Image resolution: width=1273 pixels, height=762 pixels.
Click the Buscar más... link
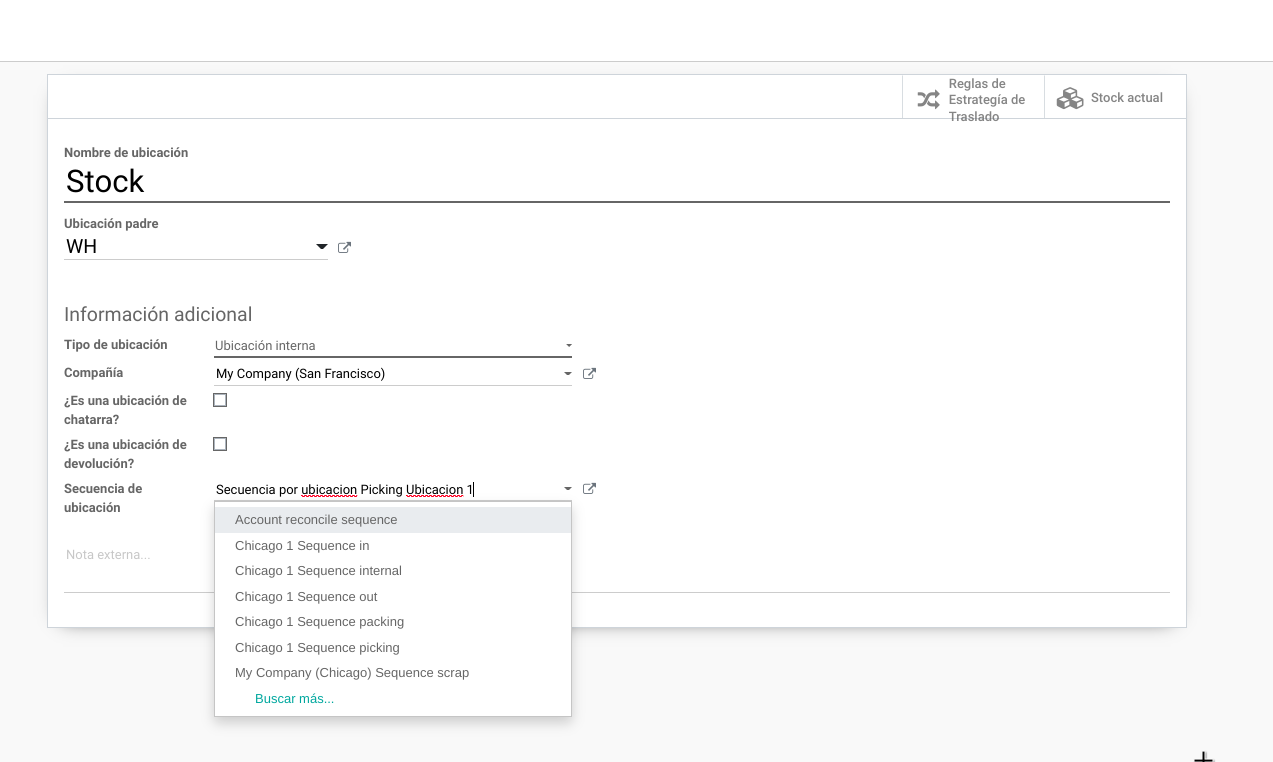(x=294, y=698)
